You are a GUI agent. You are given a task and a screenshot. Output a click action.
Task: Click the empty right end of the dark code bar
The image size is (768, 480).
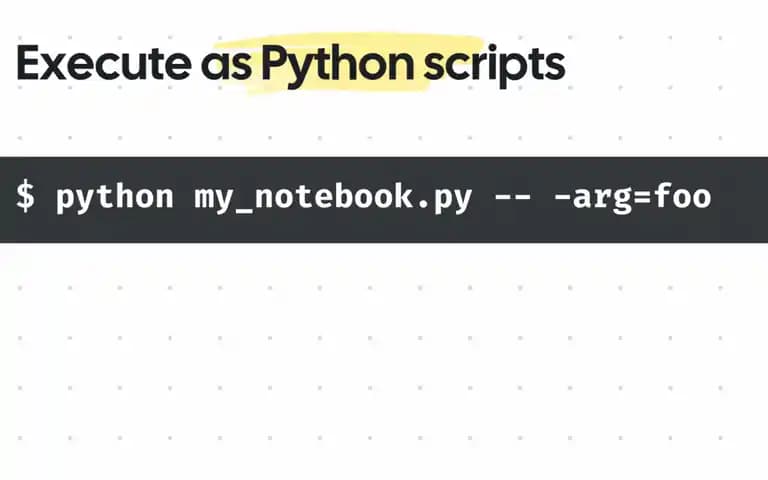click(742, 200)
